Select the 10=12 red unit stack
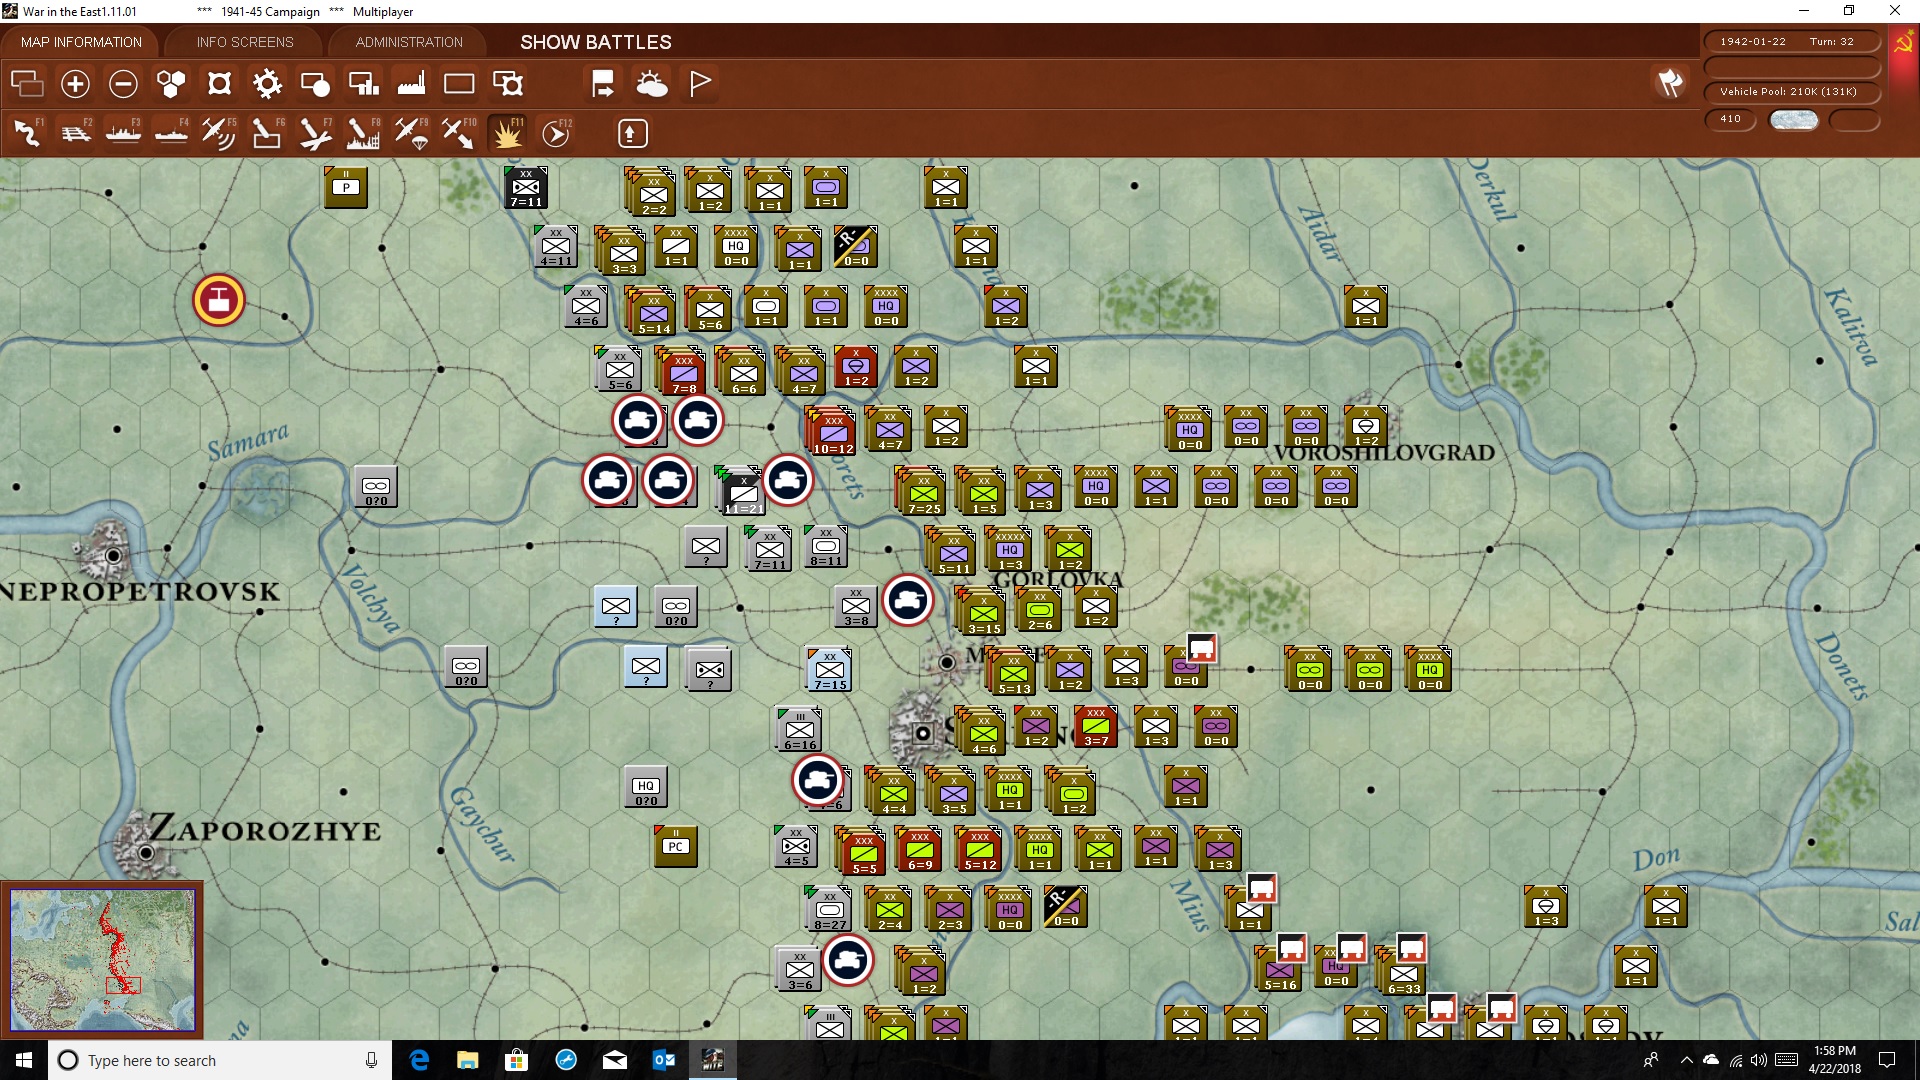The height and width of the screenshot is (1080, 1920). point(831,431)
